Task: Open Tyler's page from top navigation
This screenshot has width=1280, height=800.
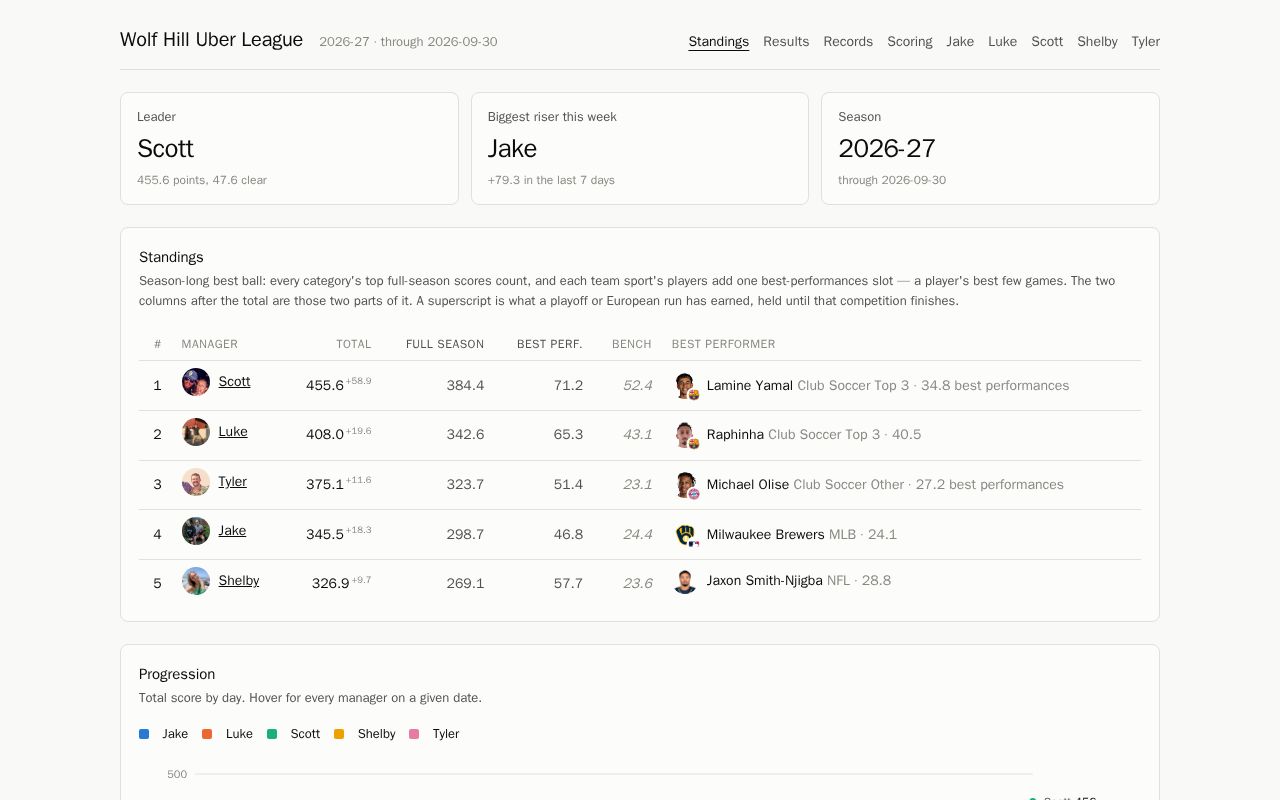Action: click(1145, 42)
